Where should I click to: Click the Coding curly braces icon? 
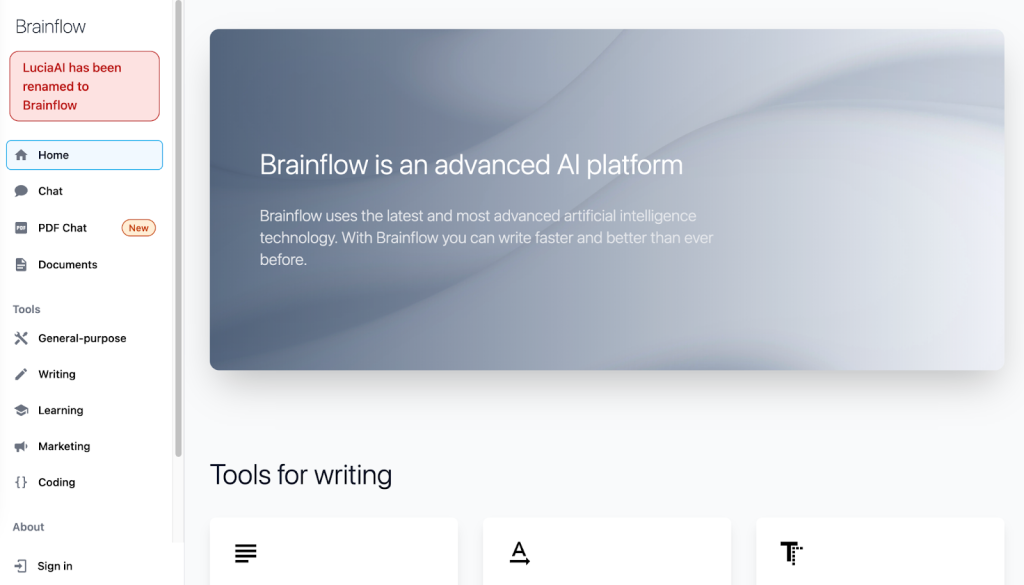click(x=21, y=482)
